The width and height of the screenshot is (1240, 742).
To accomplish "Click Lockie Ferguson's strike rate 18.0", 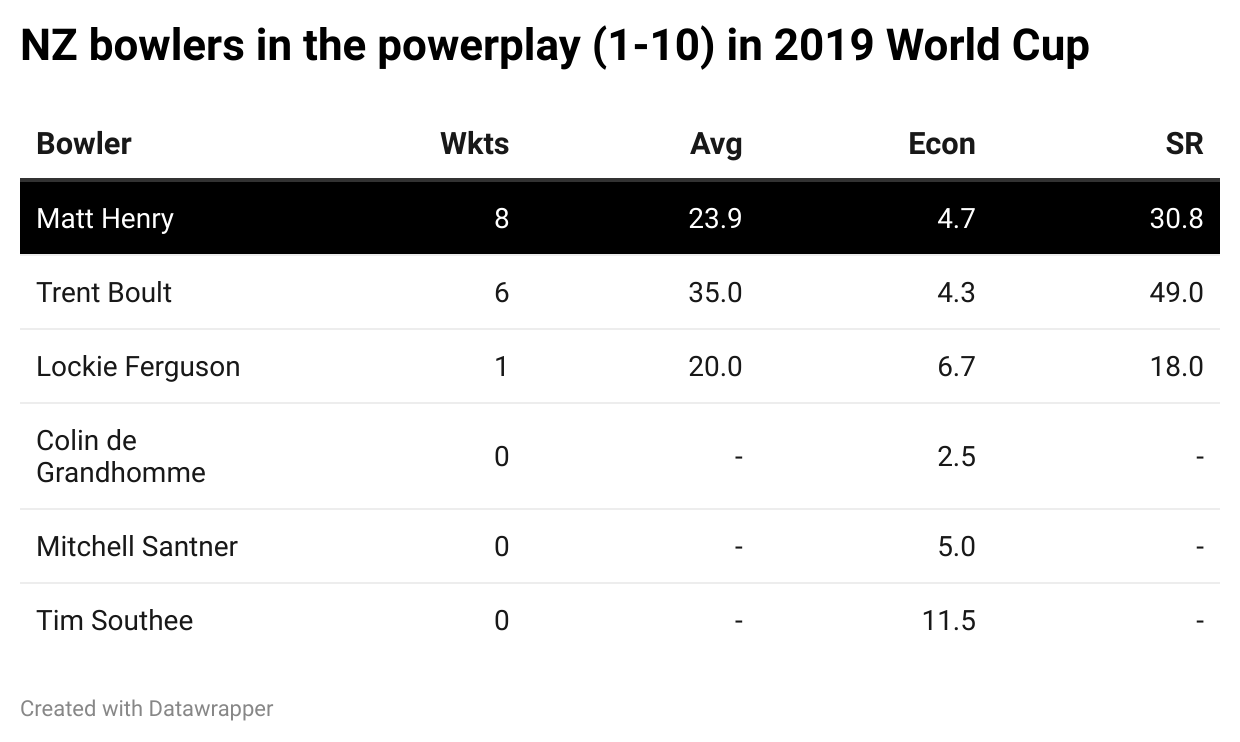I will point(1176,366).
